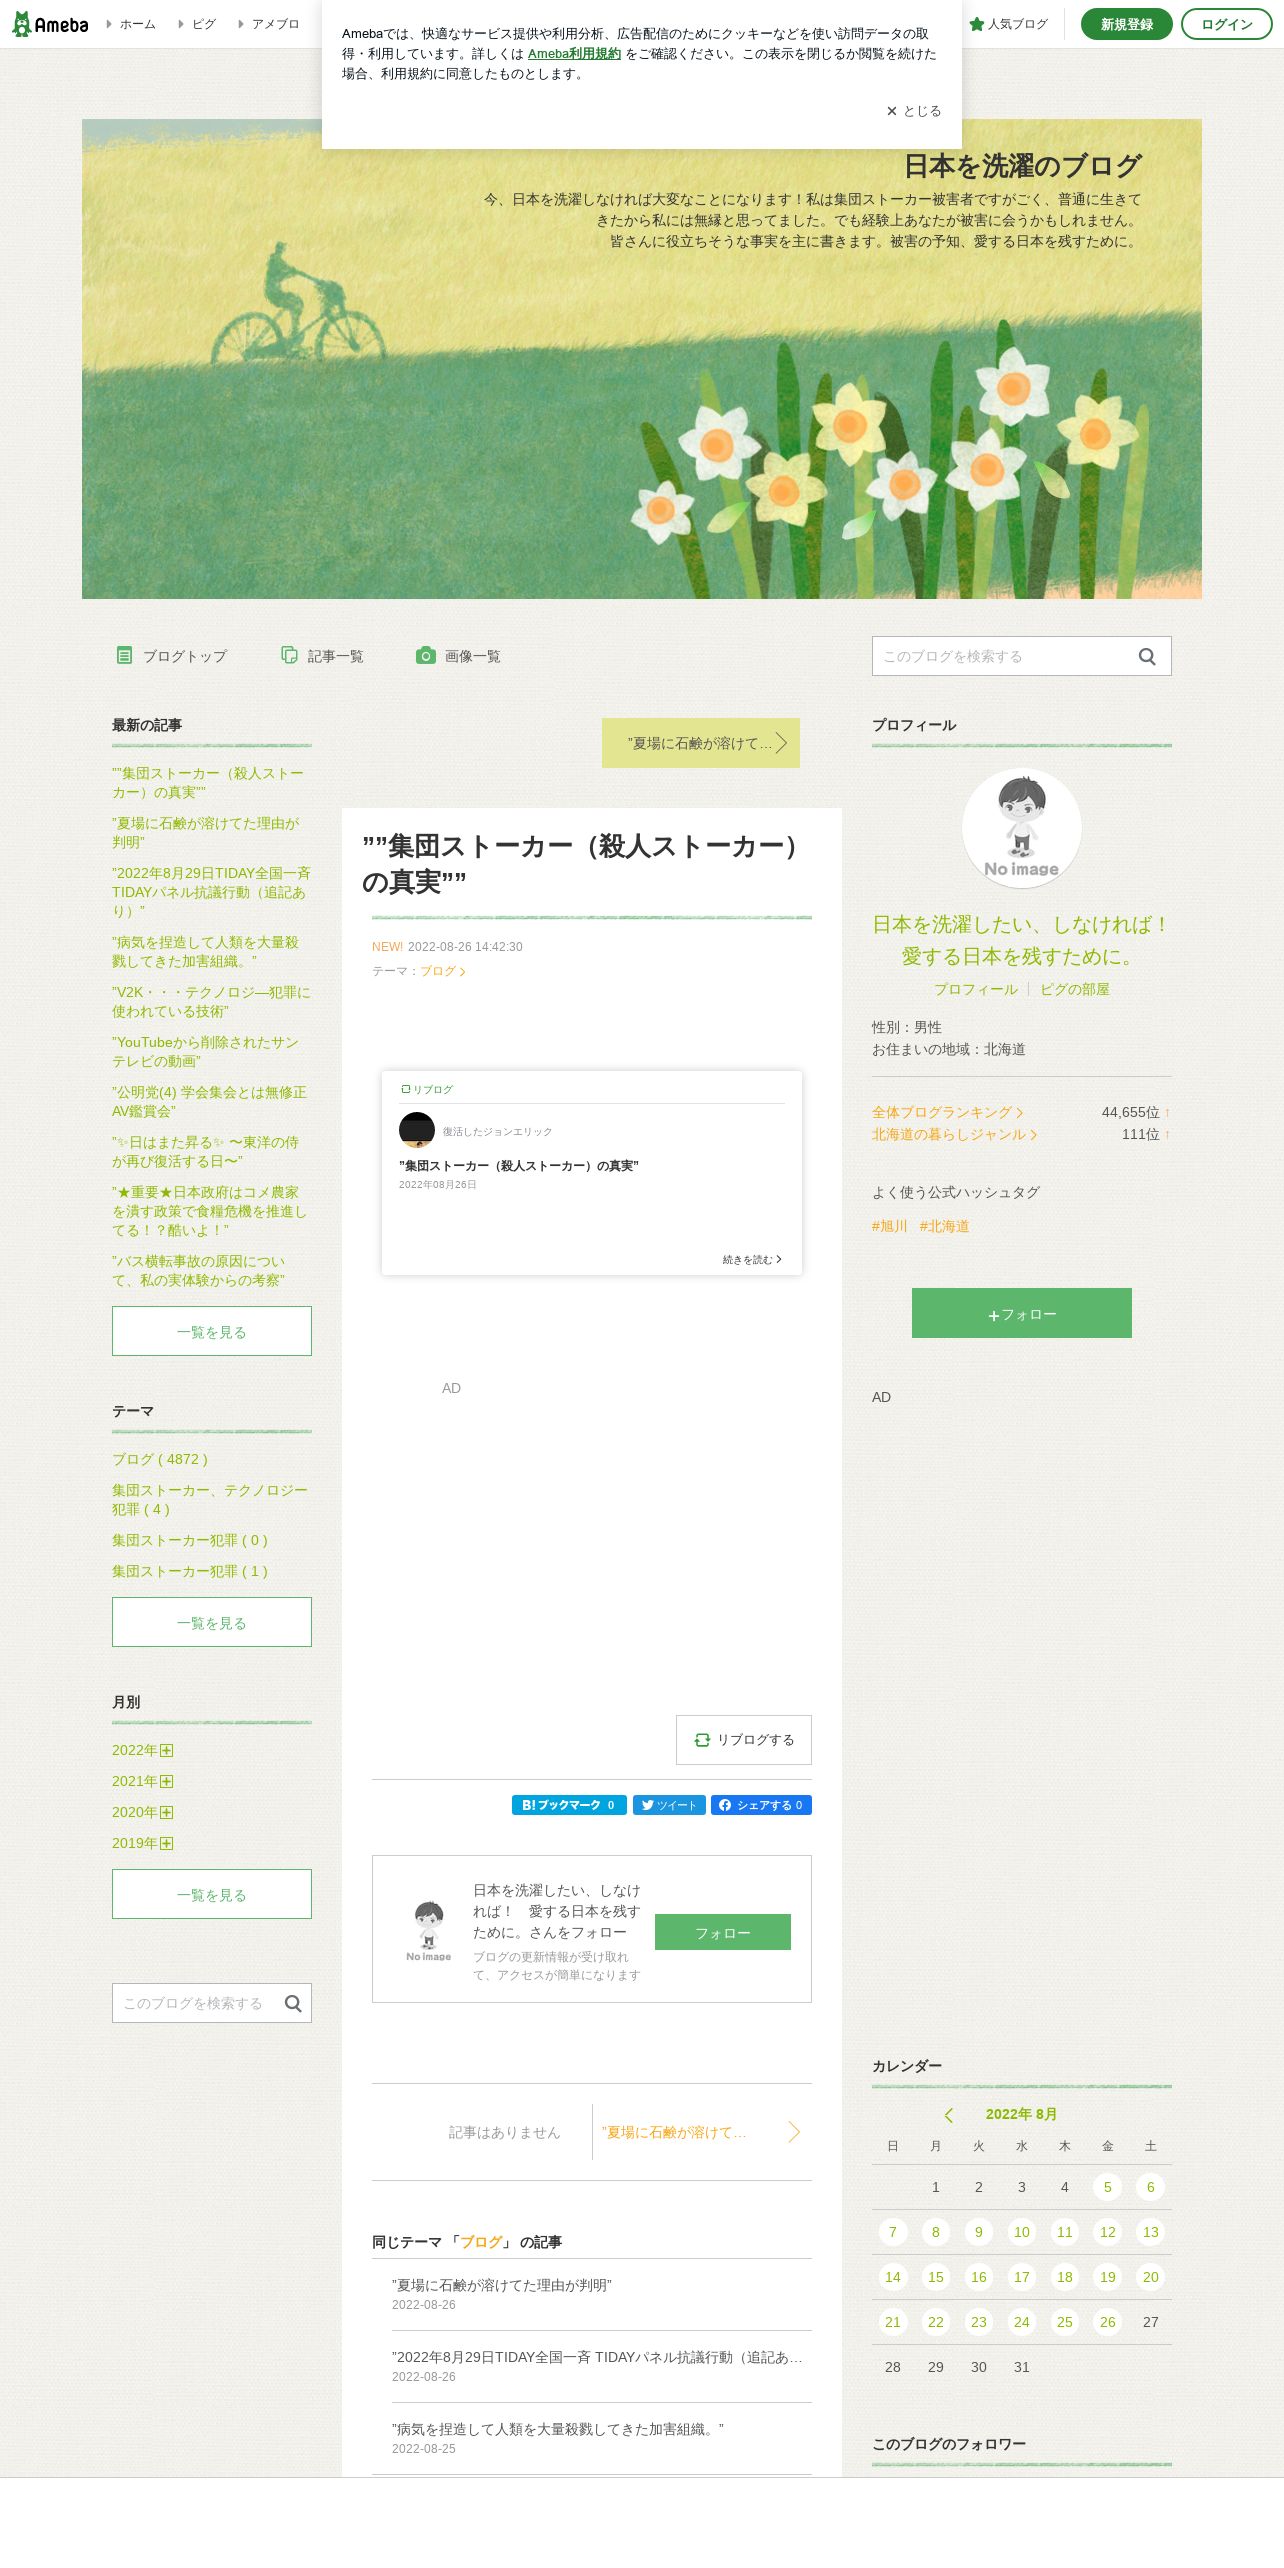
Task: Open related article 夏場に石鹸が溶けてた理由が判明
Action: [x=502, y=2285]
